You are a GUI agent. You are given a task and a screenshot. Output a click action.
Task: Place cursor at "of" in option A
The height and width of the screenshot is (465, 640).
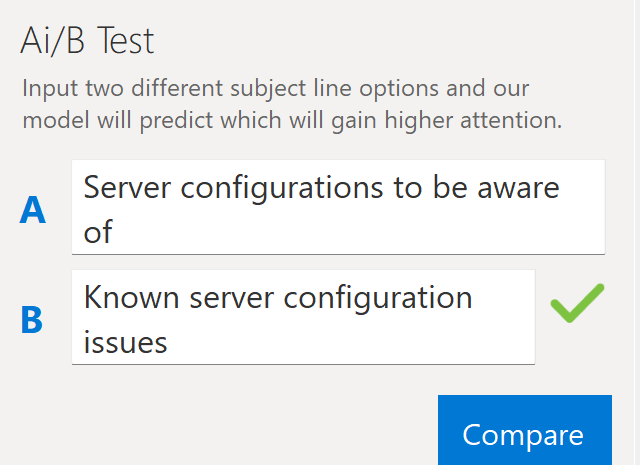point(98,232)
